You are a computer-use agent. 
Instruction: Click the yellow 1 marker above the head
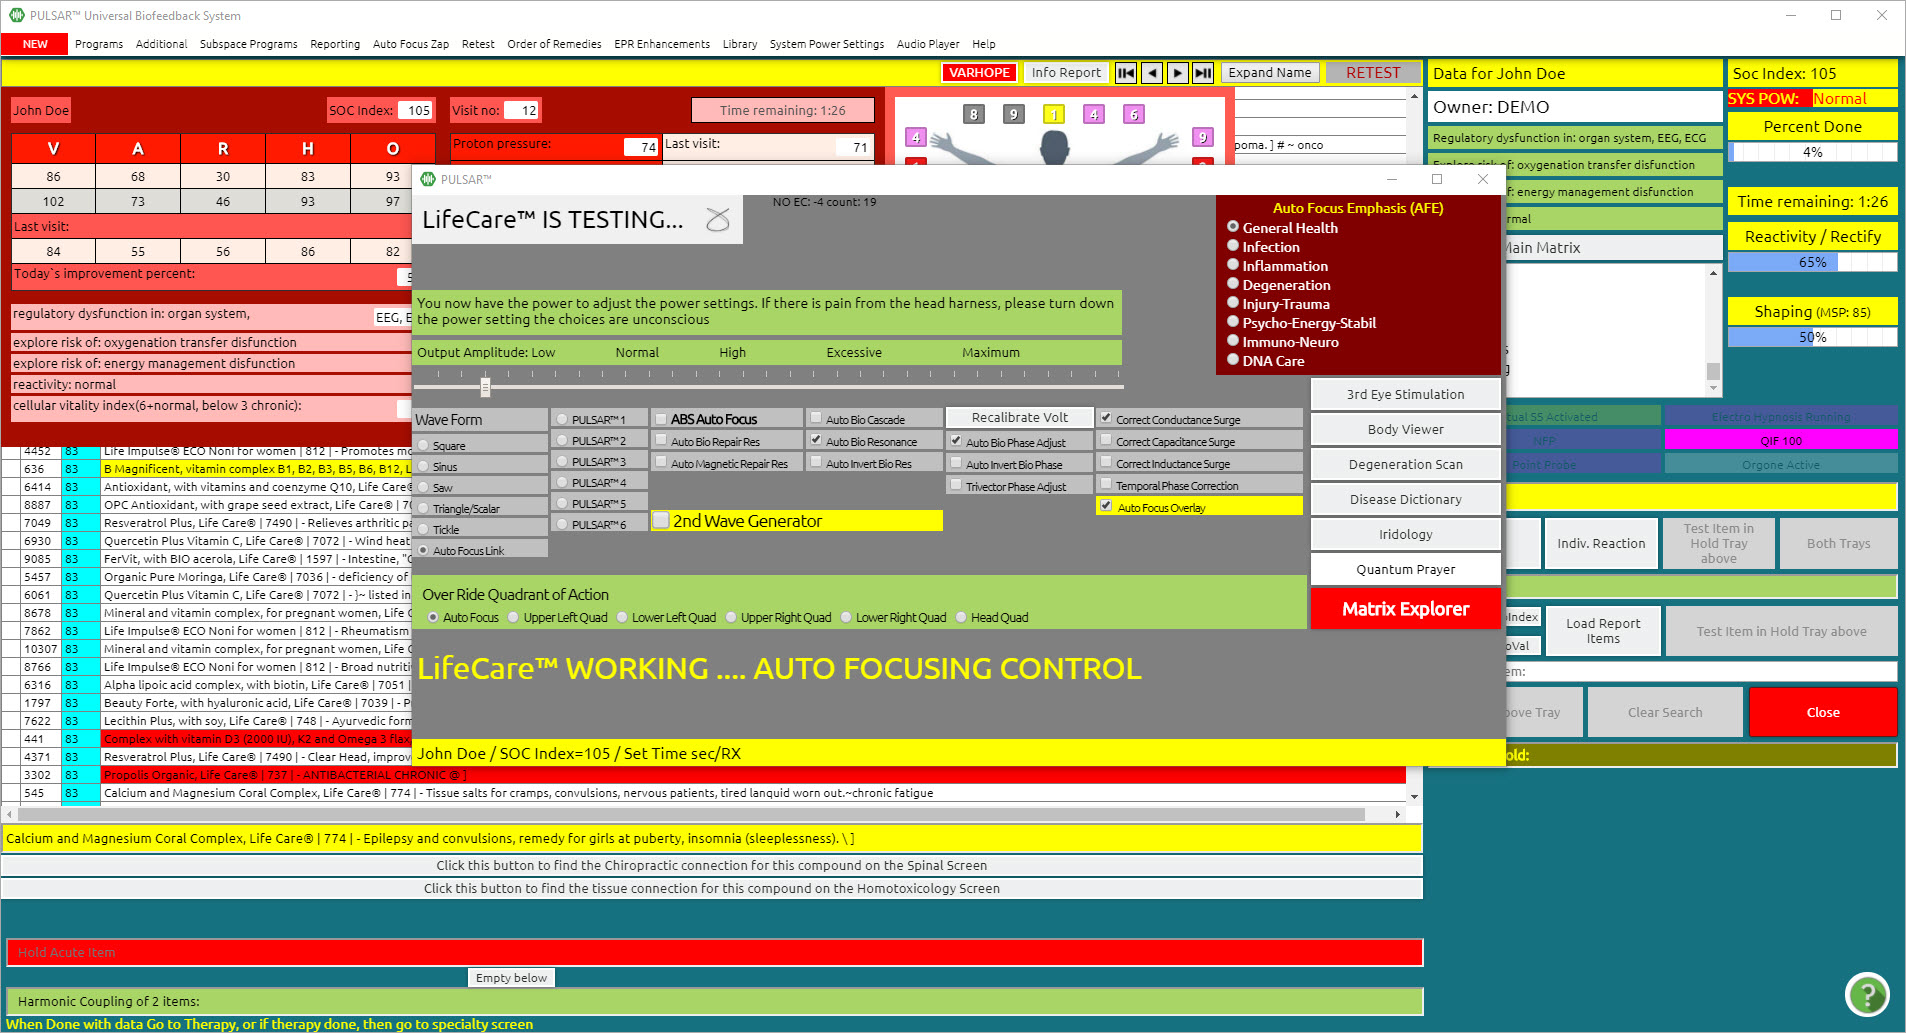[x=1053, y=115]
